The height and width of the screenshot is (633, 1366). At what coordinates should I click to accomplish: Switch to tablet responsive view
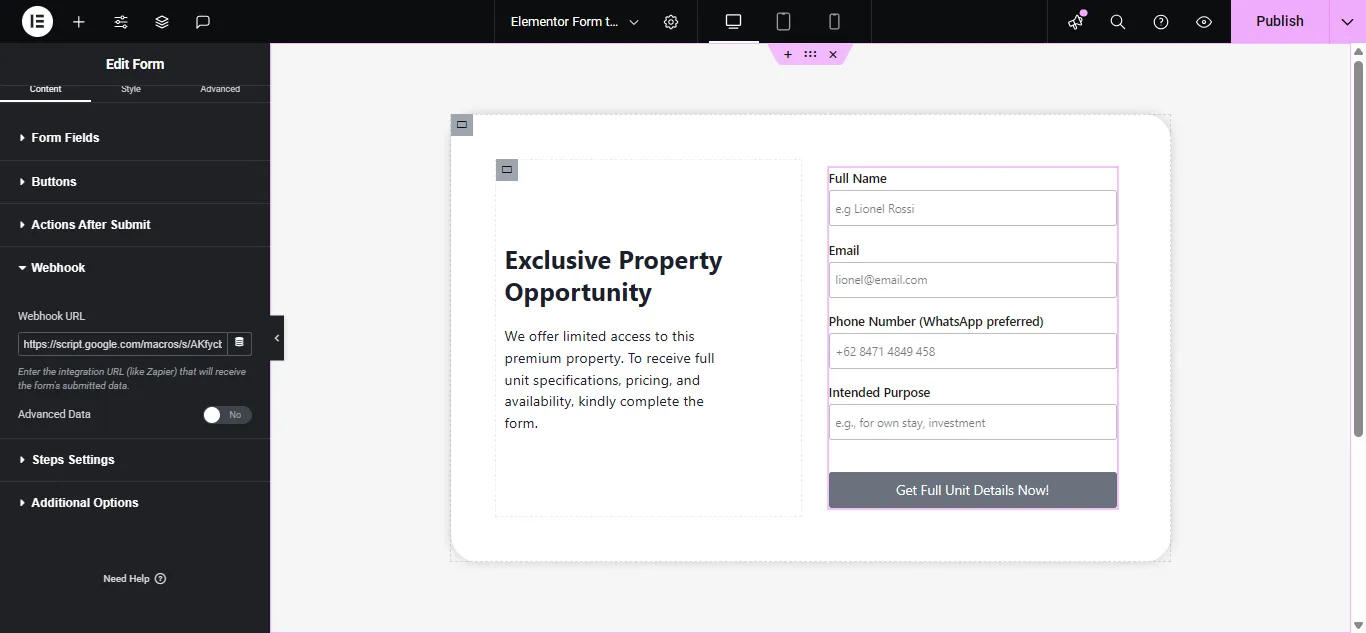pyautogui.click(x=784, y=22)
